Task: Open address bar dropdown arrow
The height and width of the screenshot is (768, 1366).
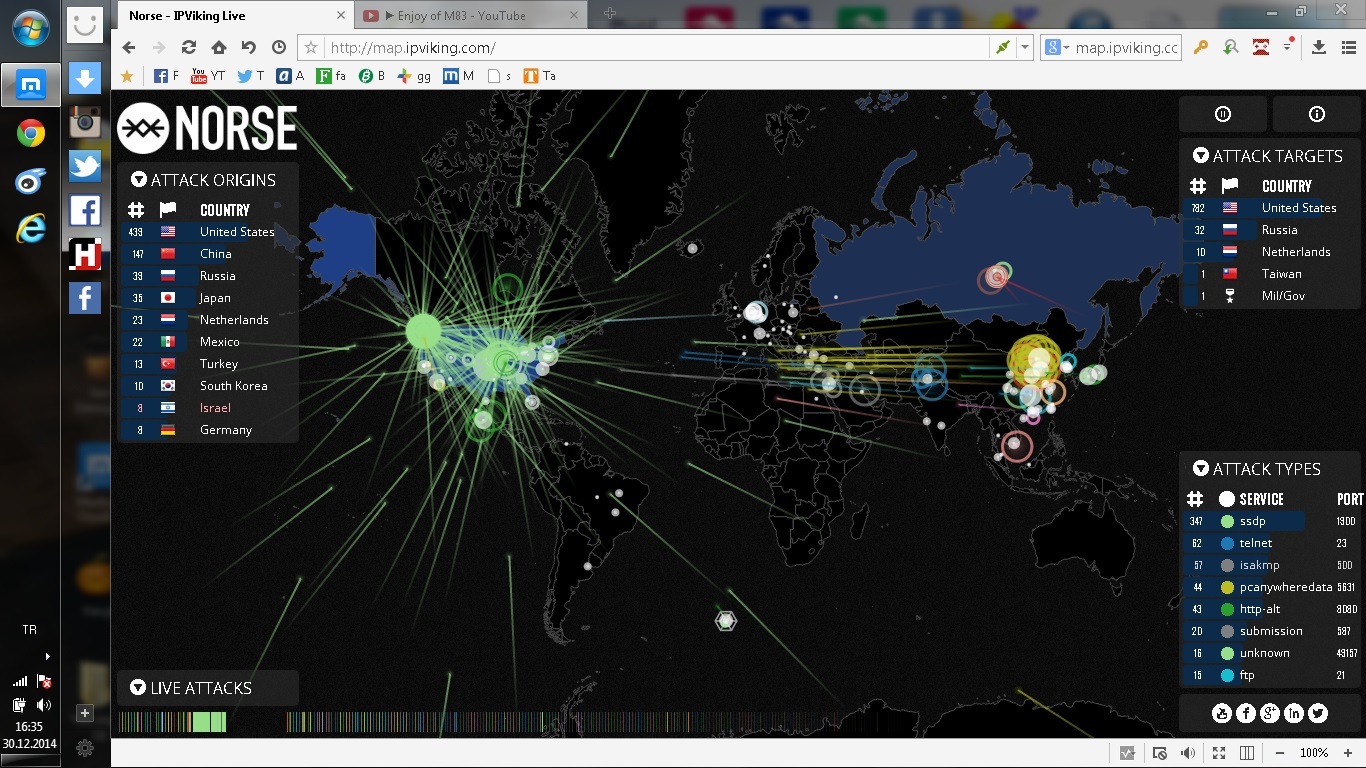Action: pos(1025,48)
